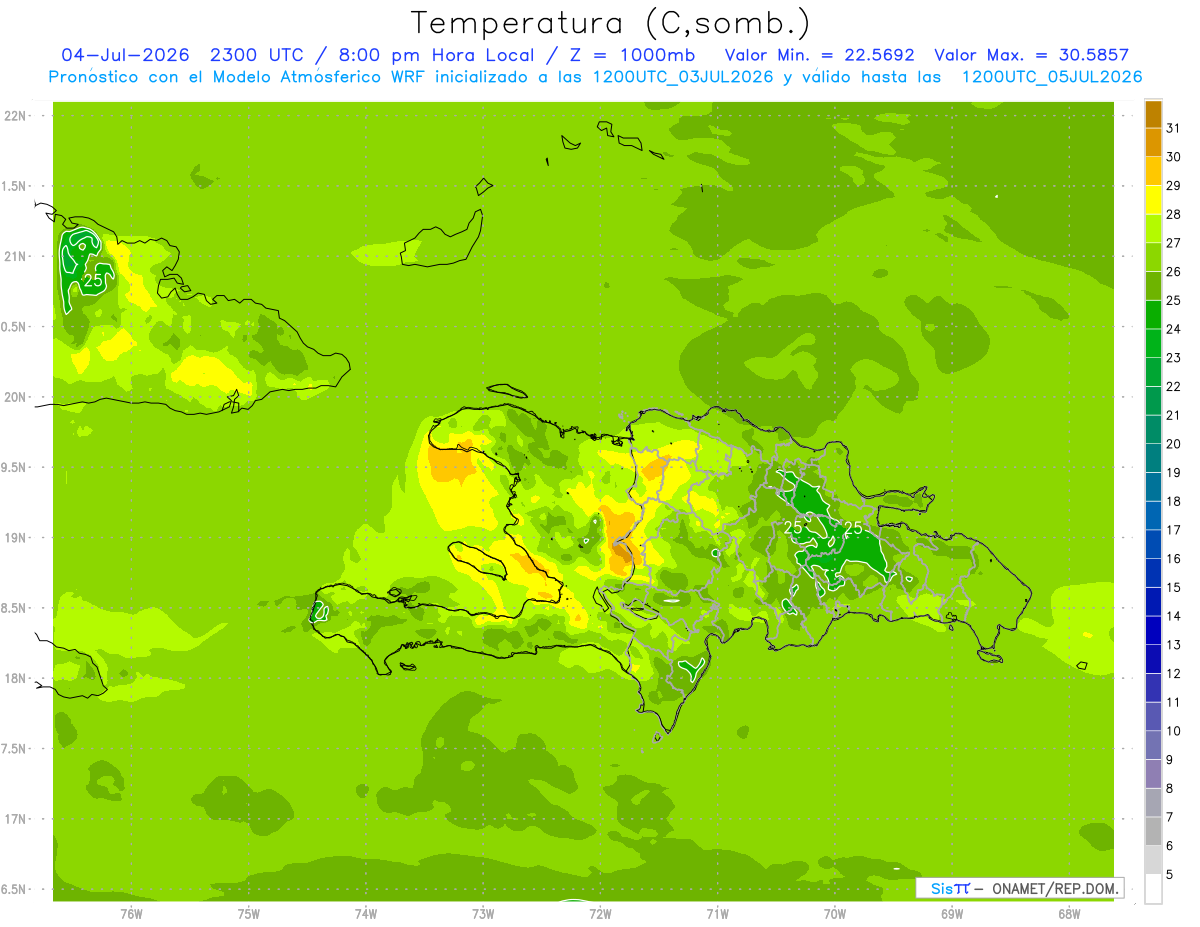Click the '71W' longitude axis label
Viewport: 1200px width, 927px height.
pyautogui.click(x=717, y=913)
